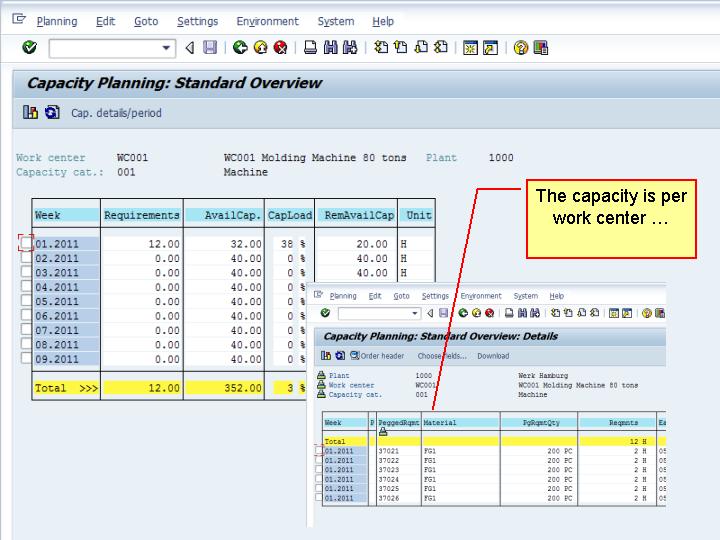This screenshot has height=540, width=720.
Task: Click the WC001 work center value
Action: [x=132, y=158]
